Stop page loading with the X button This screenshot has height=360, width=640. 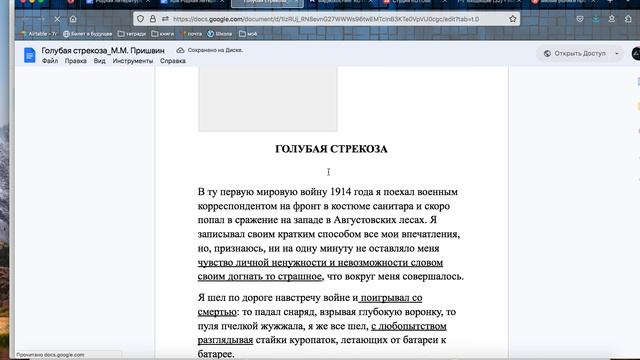pyautogui.click(x=57, y=19)
